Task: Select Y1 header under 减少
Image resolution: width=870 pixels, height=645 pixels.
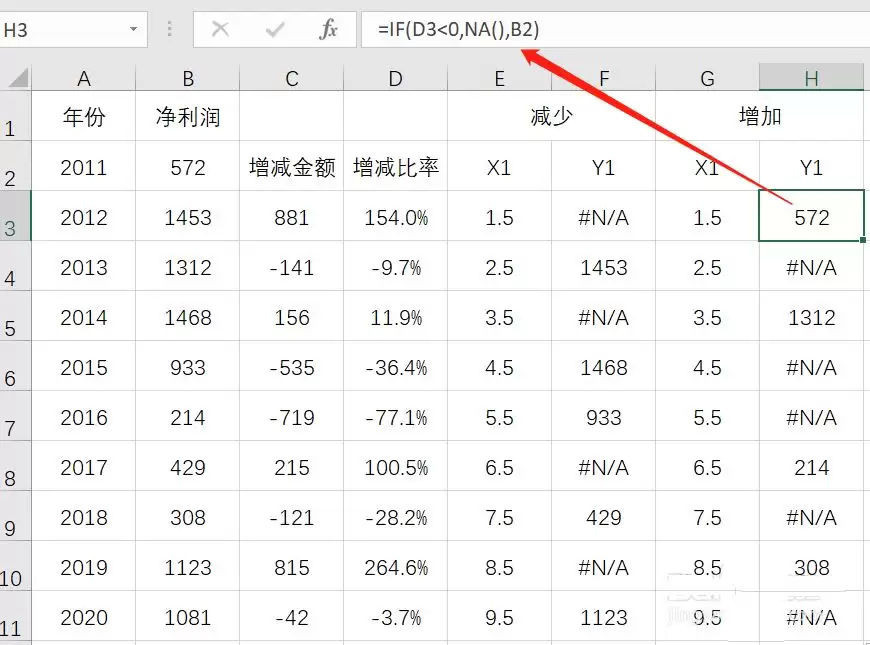Action: click(604, 167)
